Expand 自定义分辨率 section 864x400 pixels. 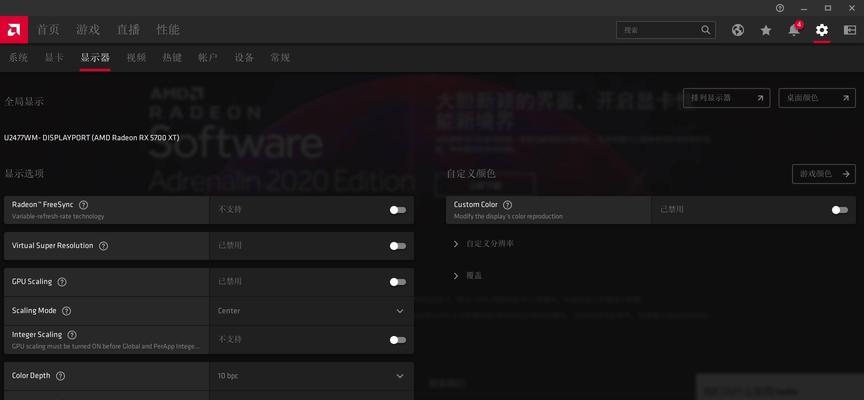click(484, 244)
